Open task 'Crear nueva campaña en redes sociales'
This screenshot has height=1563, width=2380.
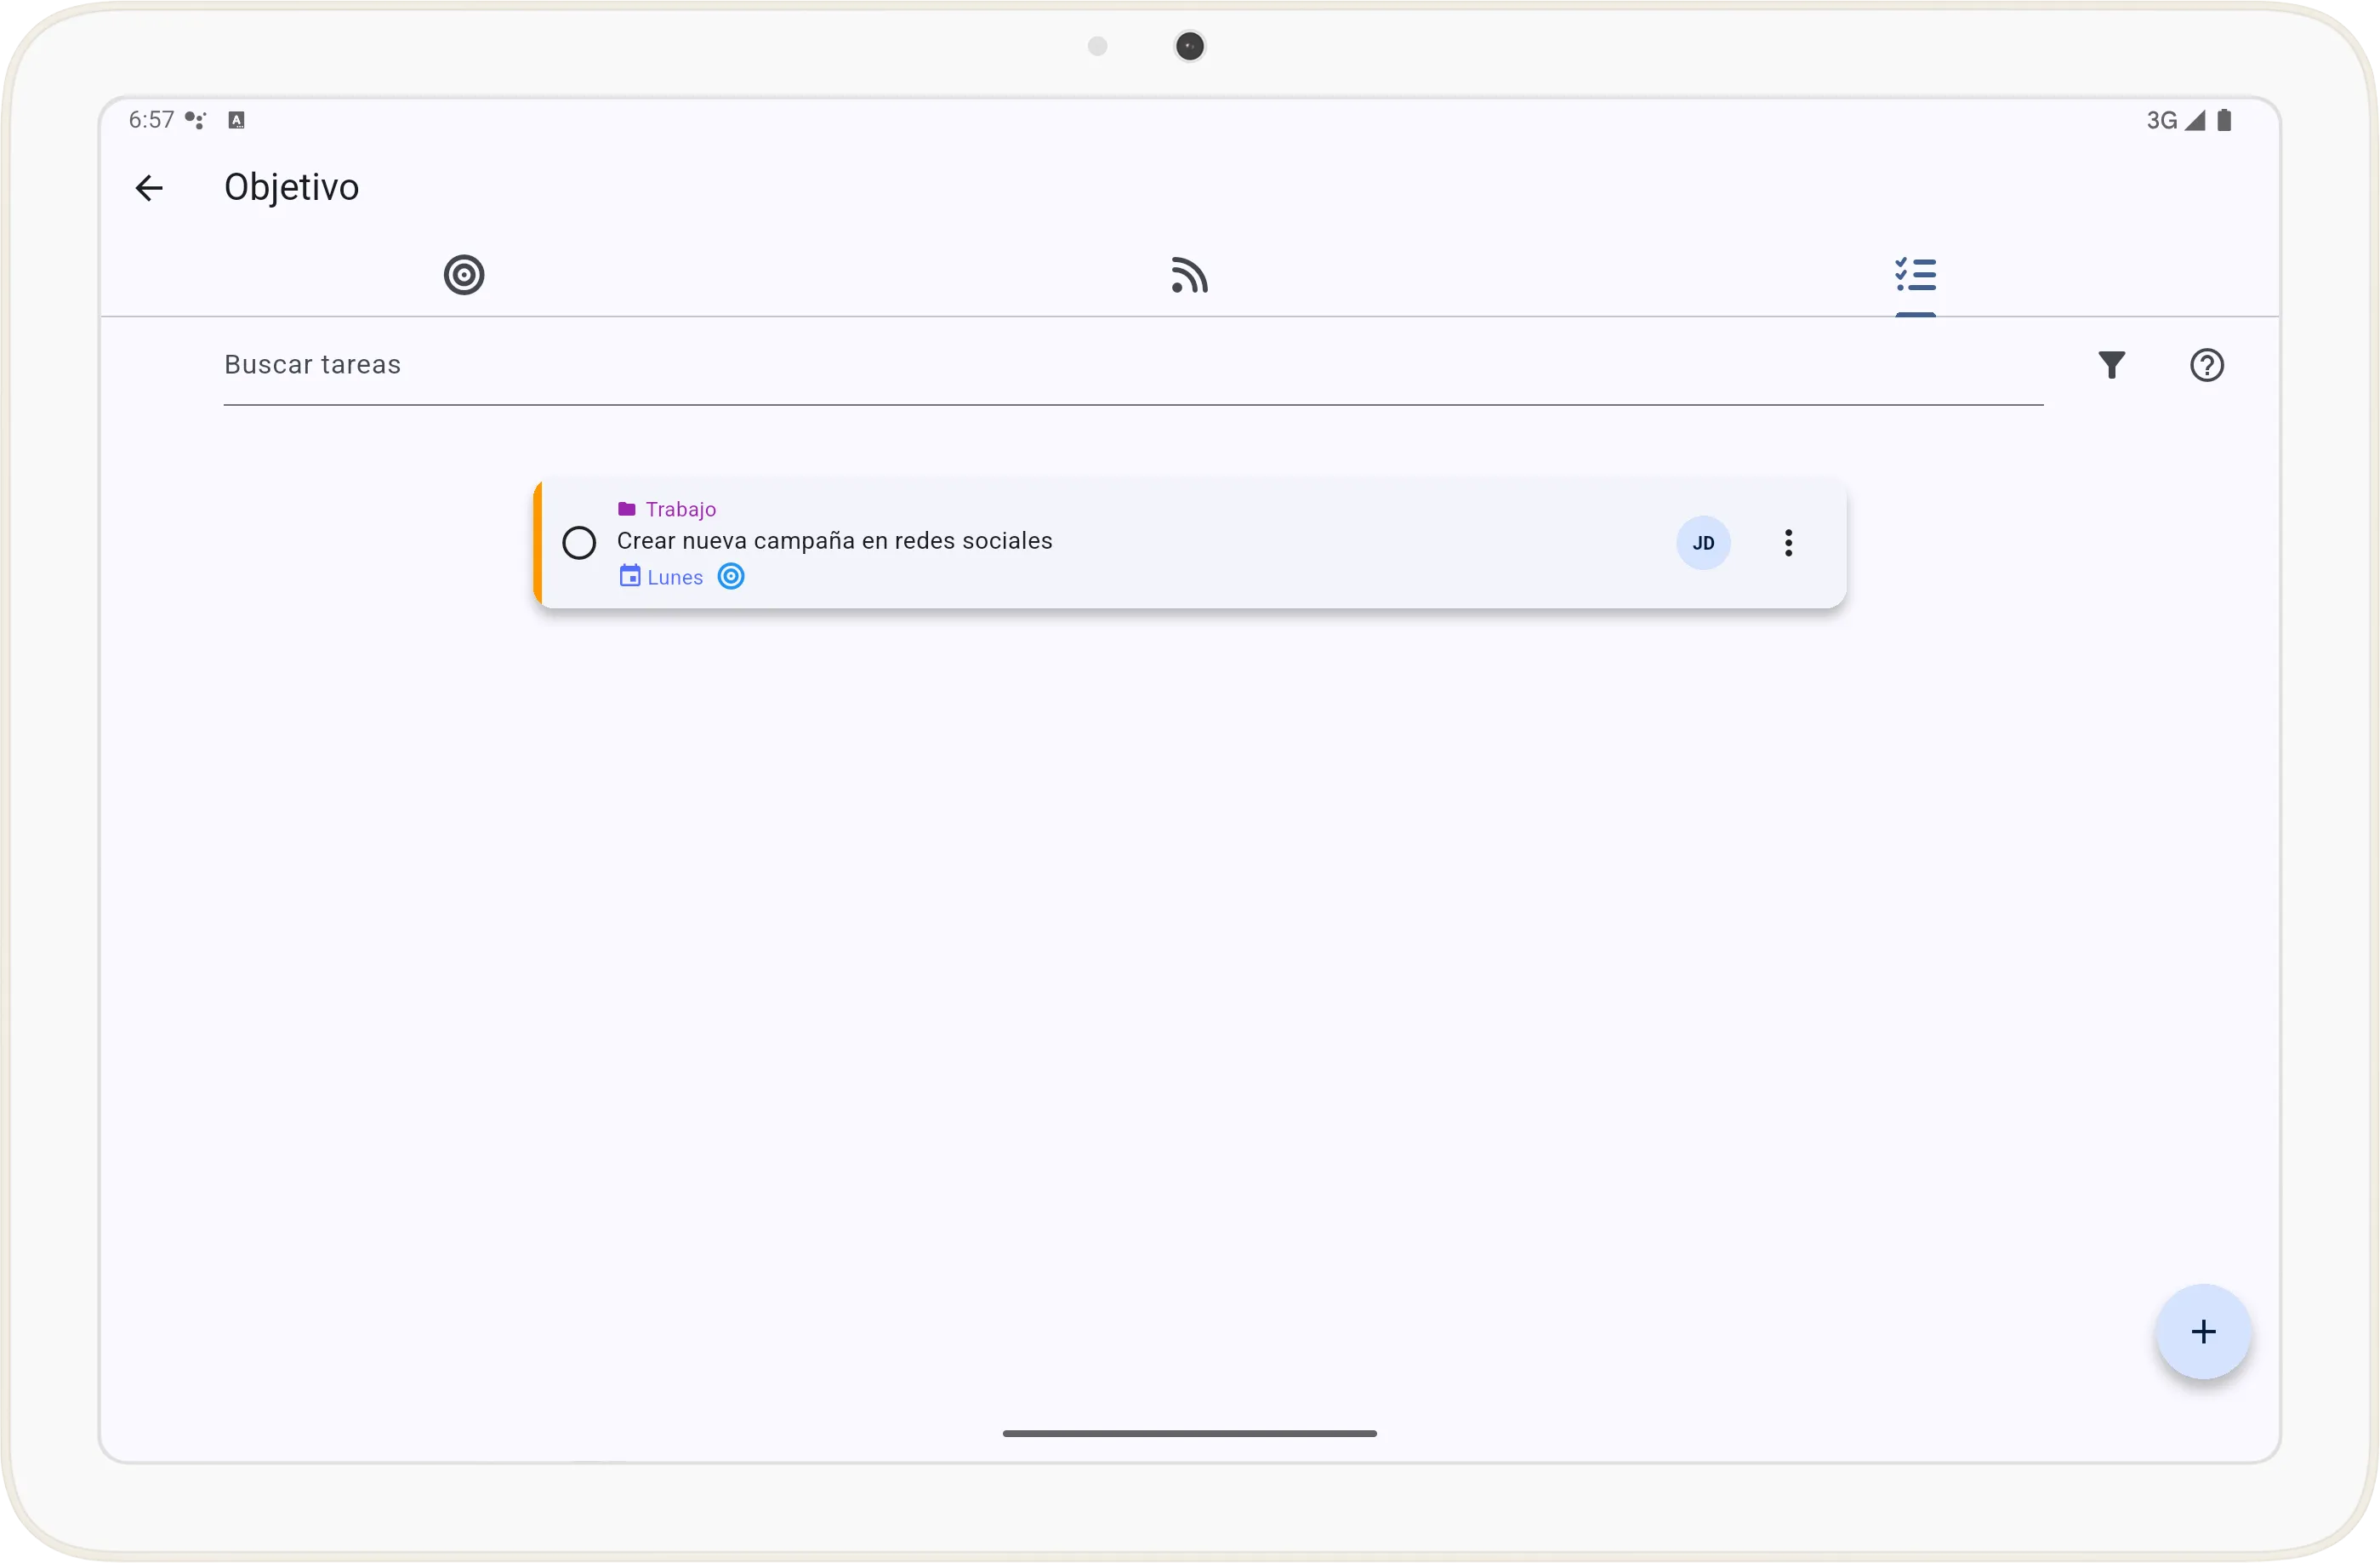coord(834,541)
